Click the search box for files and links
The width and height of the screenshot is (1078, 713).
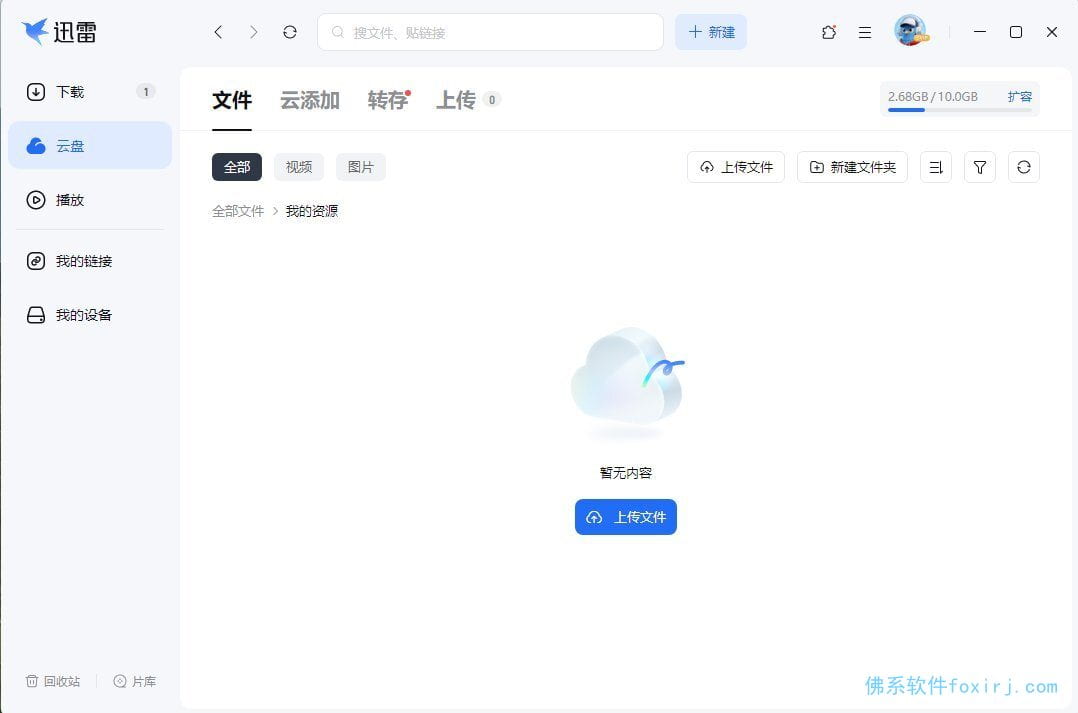(x=490, y=32)
